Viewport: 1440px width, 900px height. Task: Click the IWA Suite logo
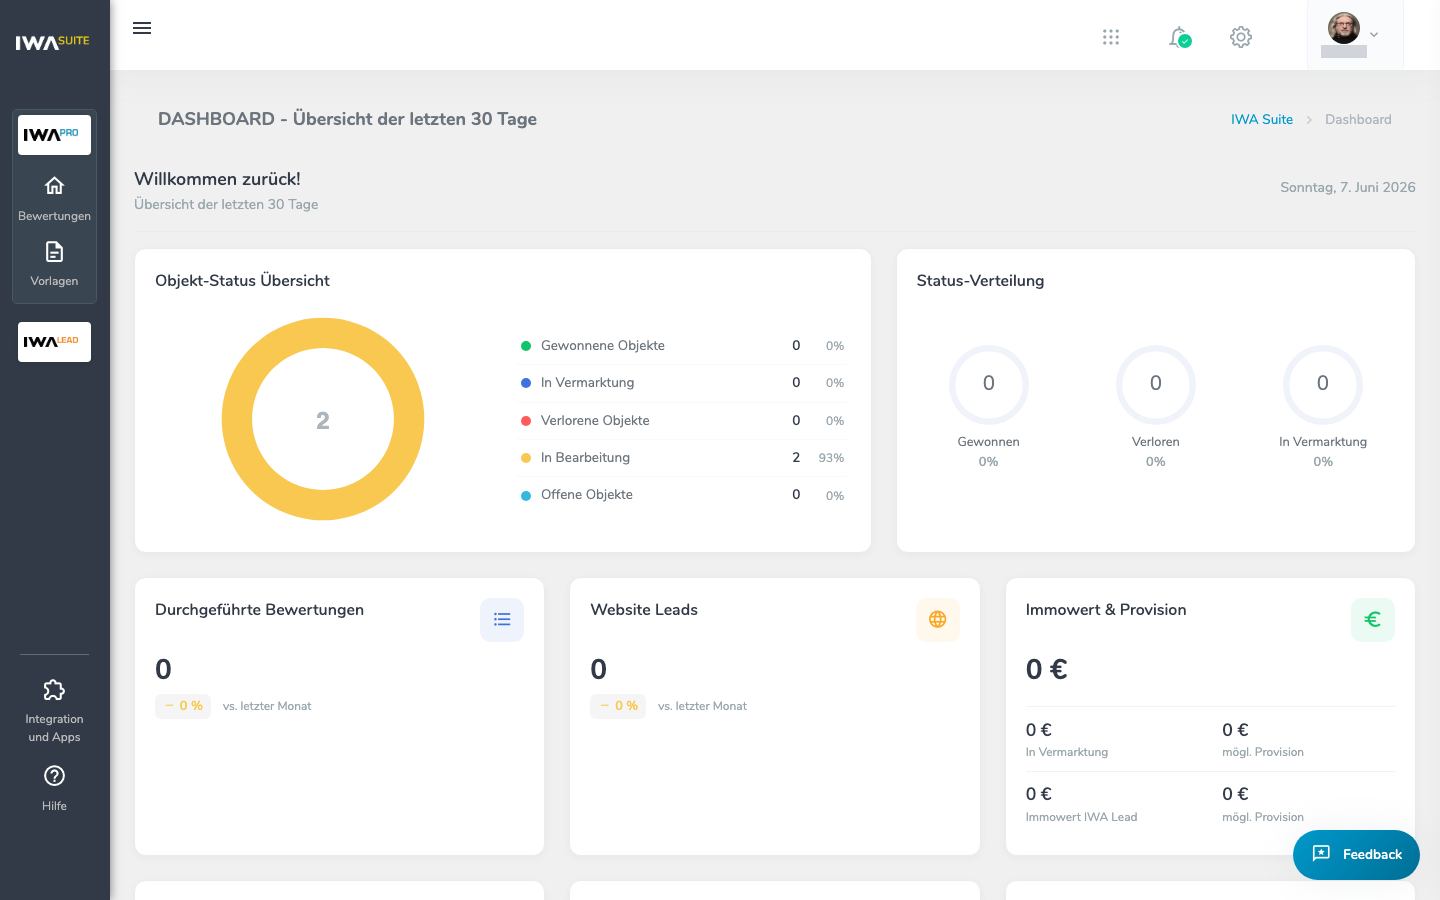[53, 42]
